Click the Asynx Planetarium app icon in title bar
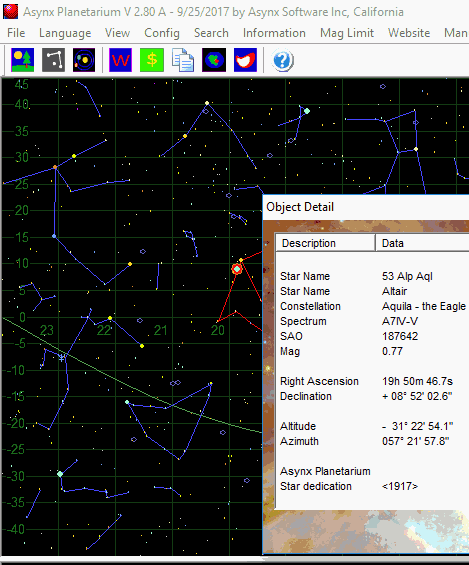Image resolution: width=469 pixels, height=565 pixels. (10, 12)
